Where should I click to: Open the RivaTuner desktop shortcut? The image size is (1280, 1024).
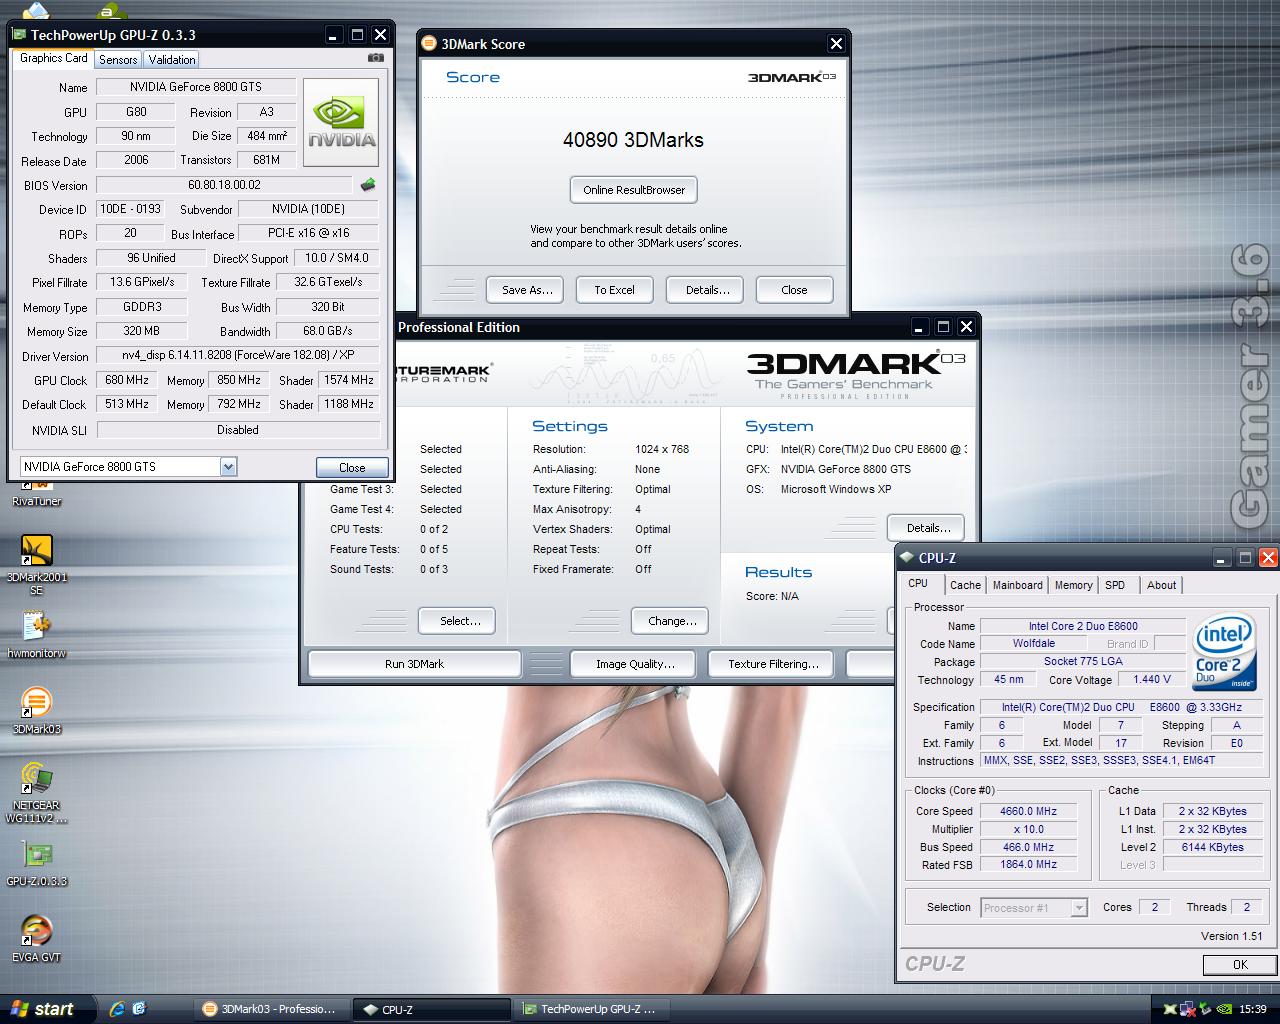click(36, 490)
